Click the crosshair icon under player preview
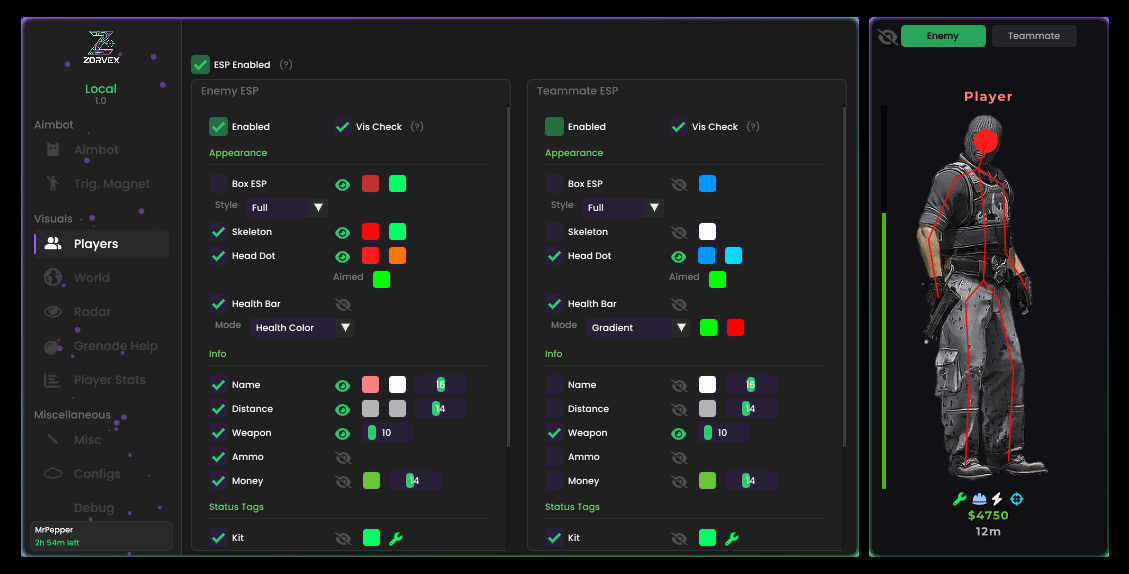Viewport: 1129px width, 574px height. click(x=1017, y=499)
